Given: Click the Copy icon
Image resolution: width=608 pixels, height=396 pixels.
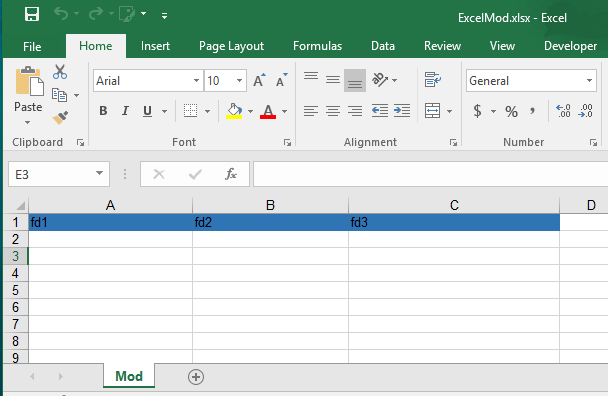Looking at the screenshot, I should [x=59, y=95].
